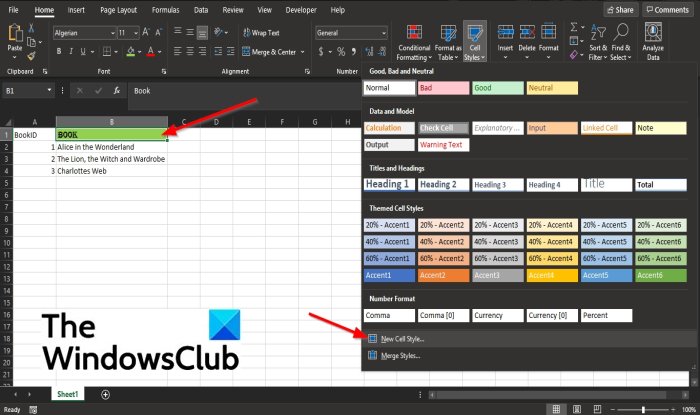The width and height of the screenshot is (700, 415).
Task: Open the Algerian font name dropdown
Action: tap(112, 33)
